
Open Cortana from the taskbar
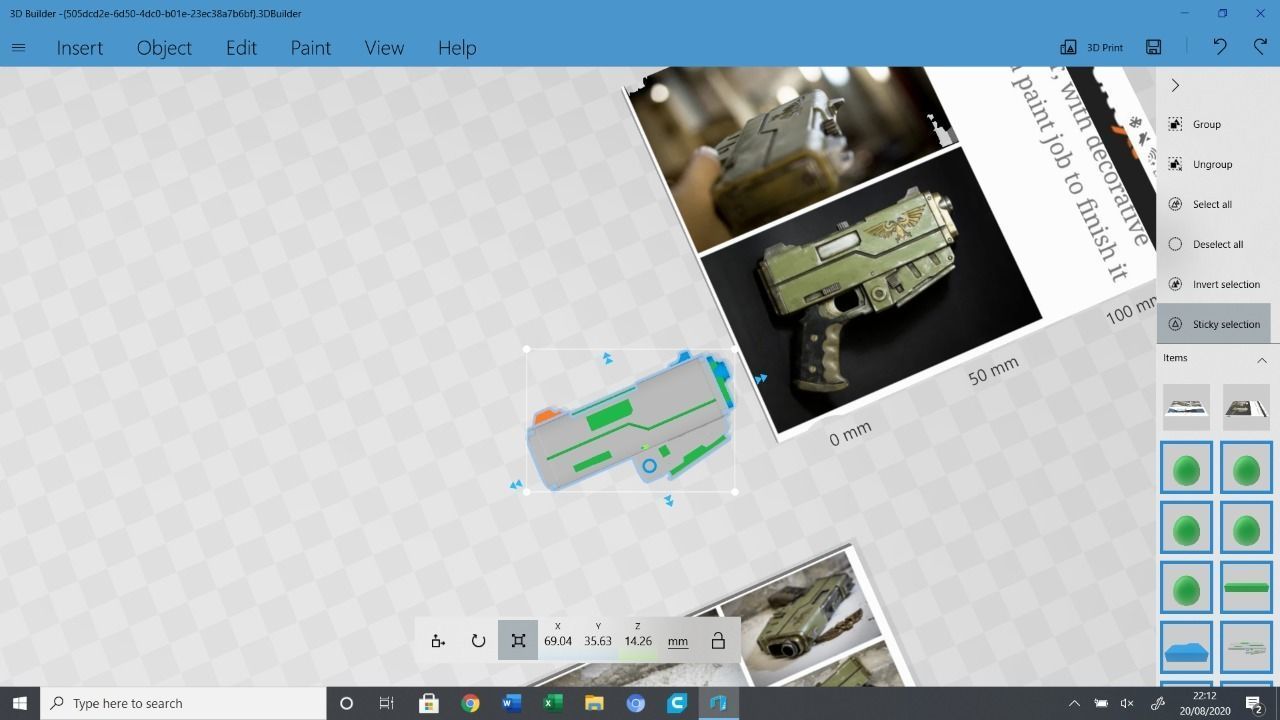346,703
